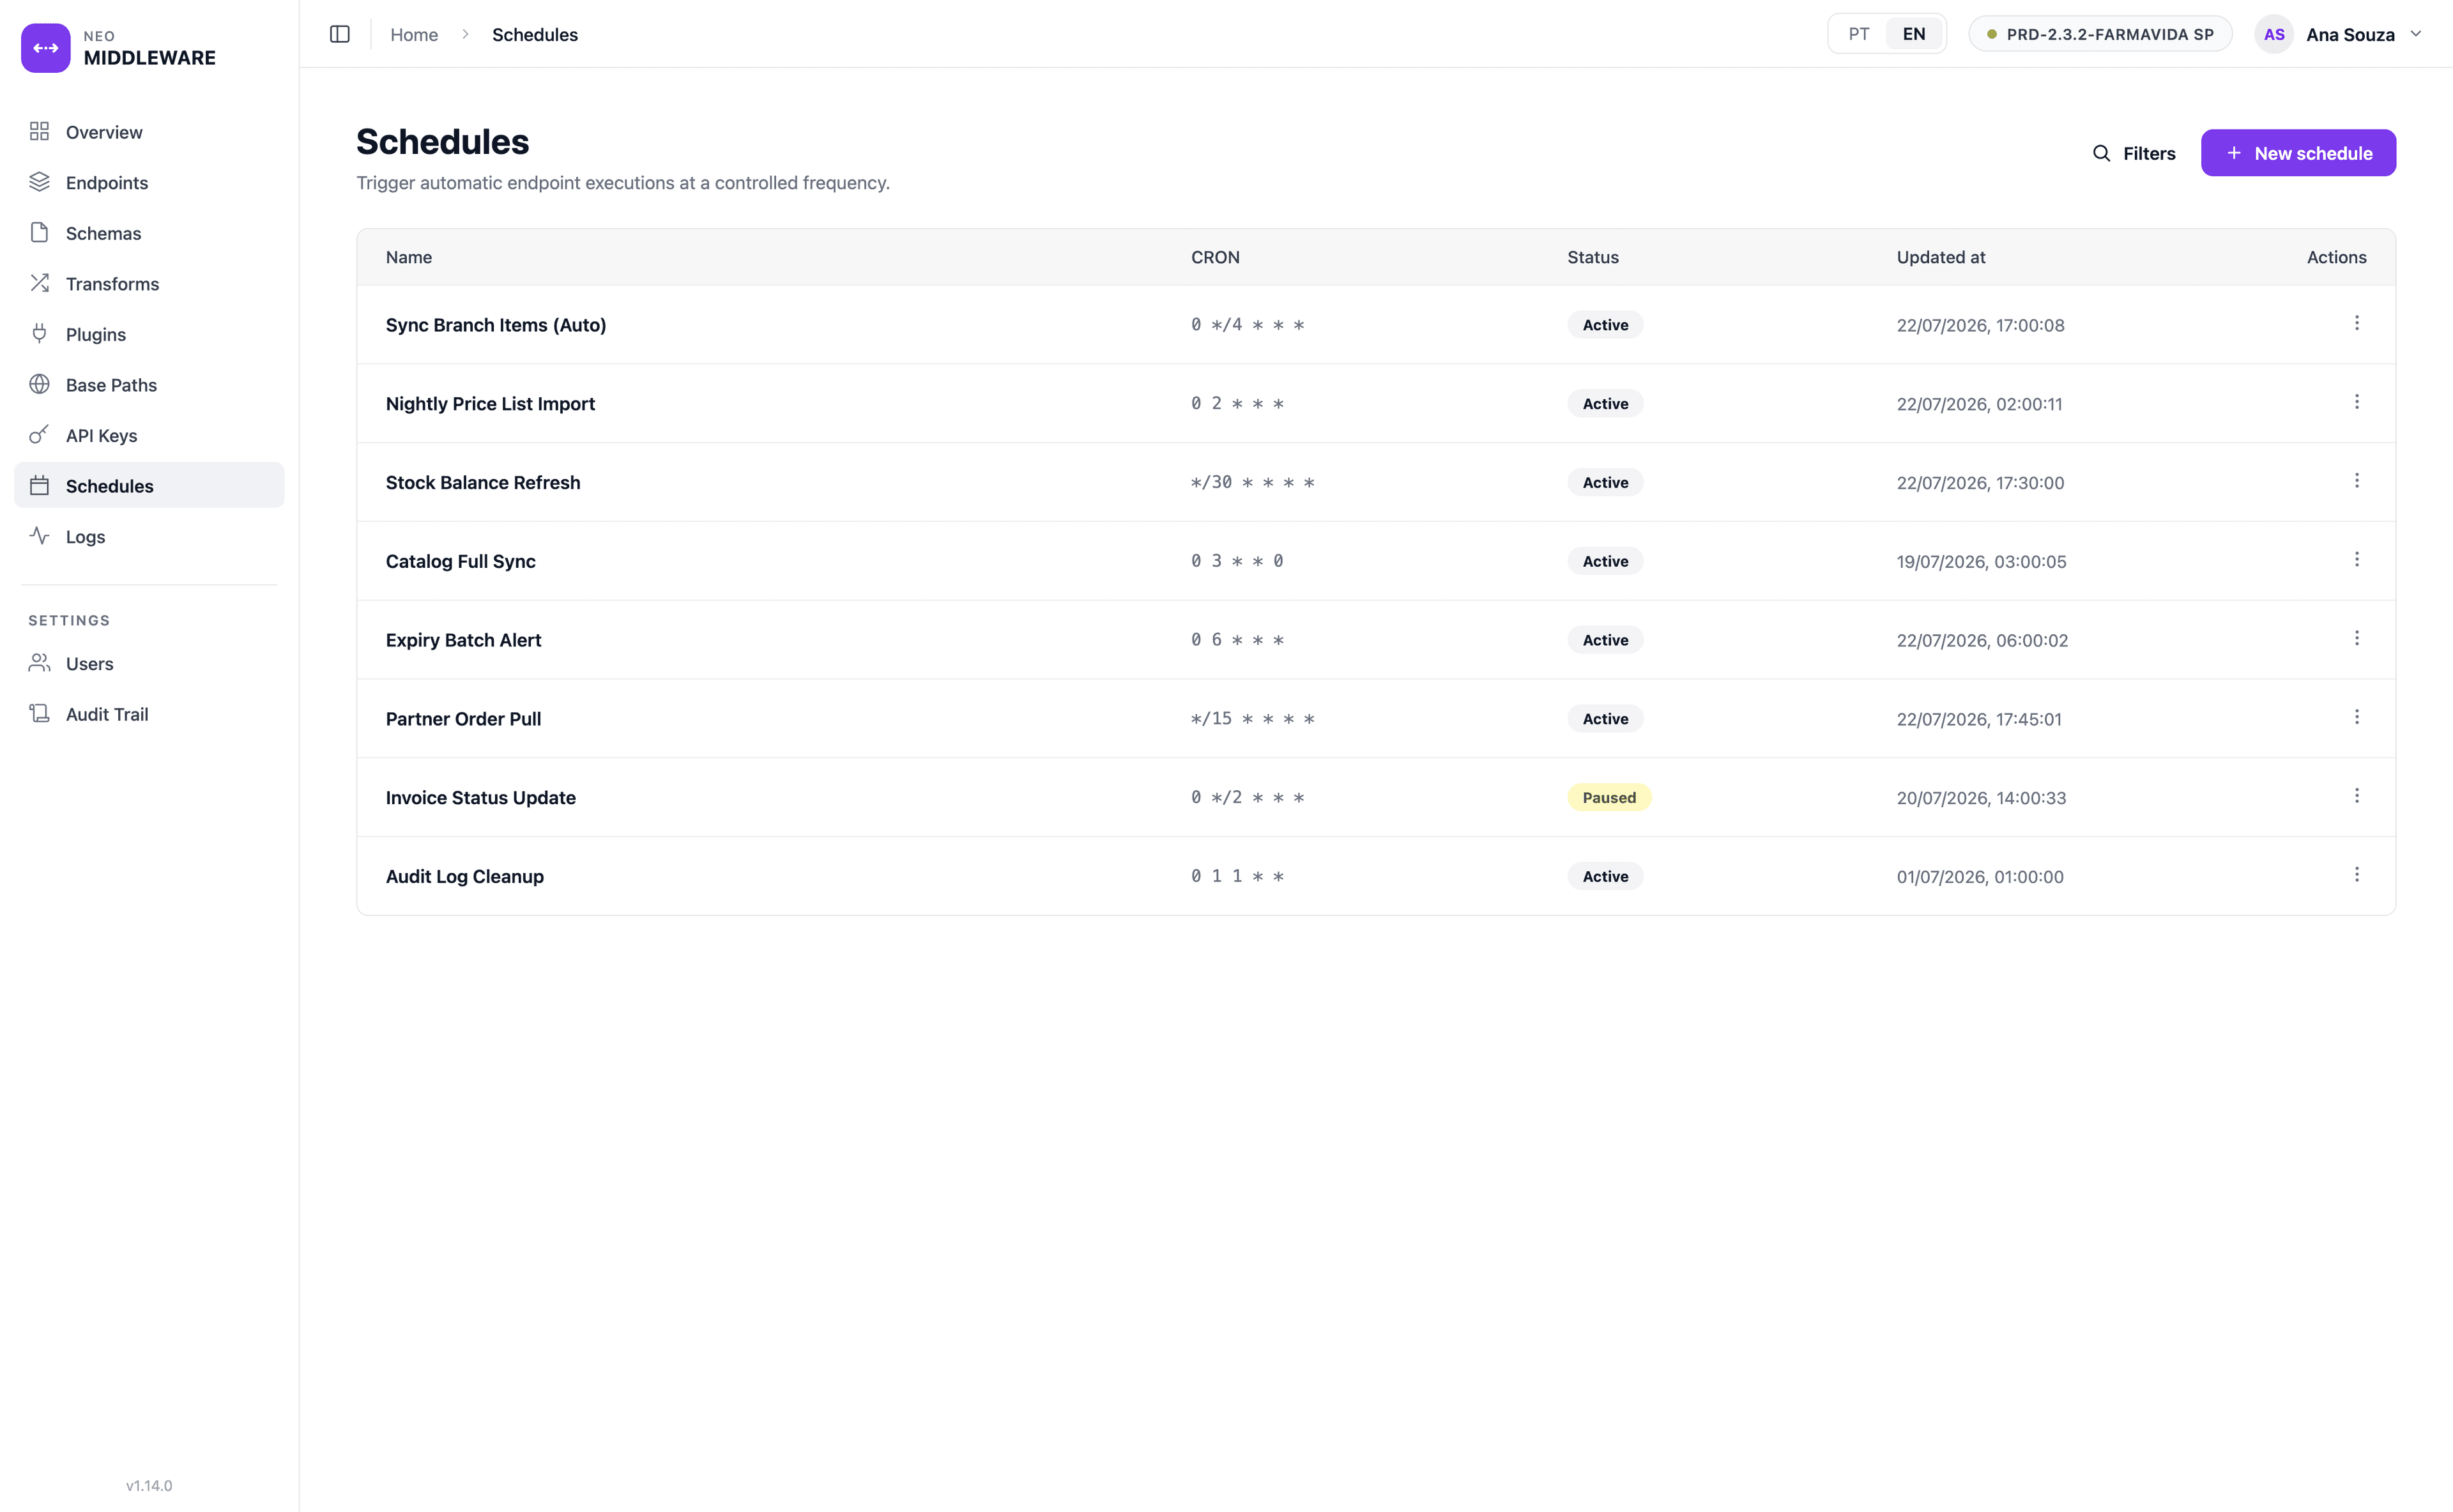Open actions menu for Audit Log Cleanup
2453x1512 pixels.
coord(2357,875)
